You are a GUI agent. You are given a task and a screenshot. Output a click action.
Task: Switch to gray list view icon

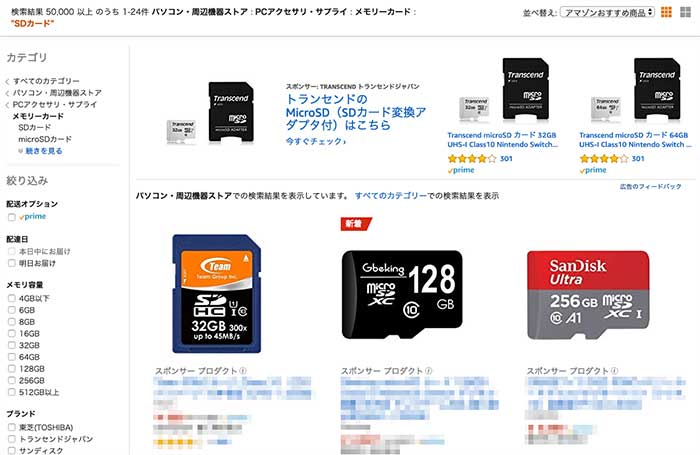685,12
